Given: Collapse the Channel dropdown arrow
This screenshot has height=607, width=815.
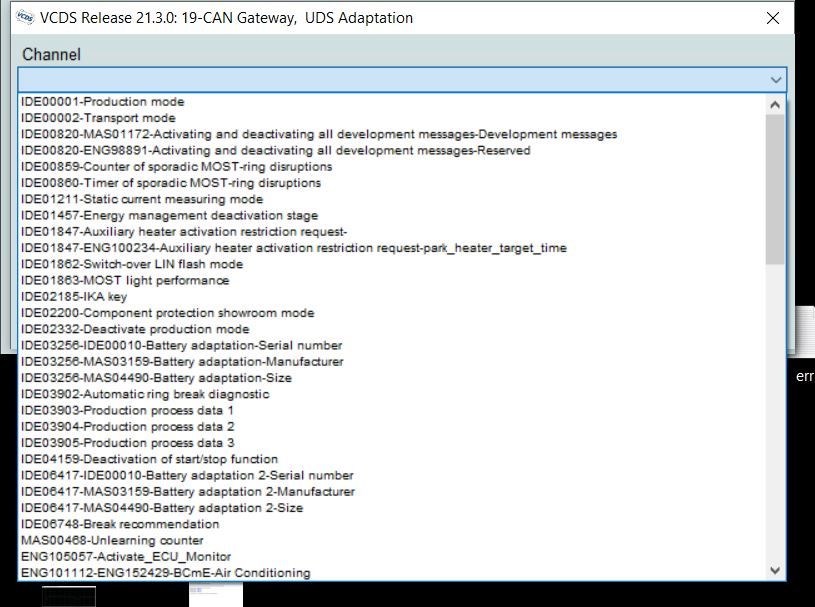Looking at the screenshot, I should coord(775,80).
